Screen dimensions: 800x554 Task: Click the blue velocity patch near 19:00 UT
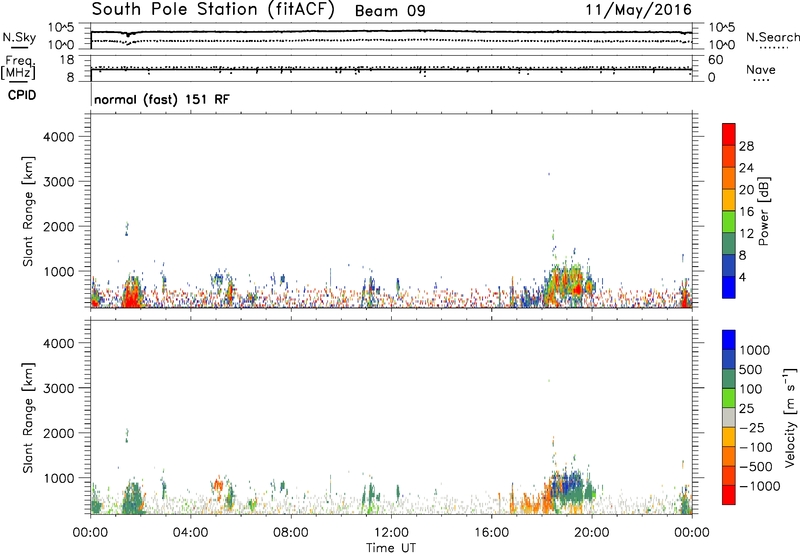tap(565, 485)
